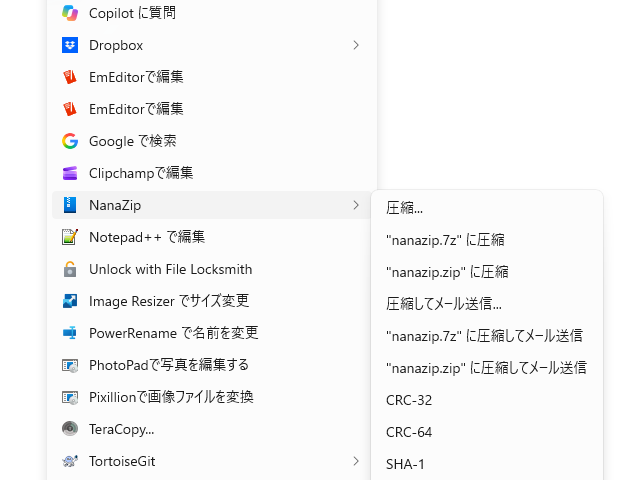Select '"nanazip.7z" に圧縮してメール送信'
Image resolution: width=640 pixels, height=480 pixels.
(487, 336)
